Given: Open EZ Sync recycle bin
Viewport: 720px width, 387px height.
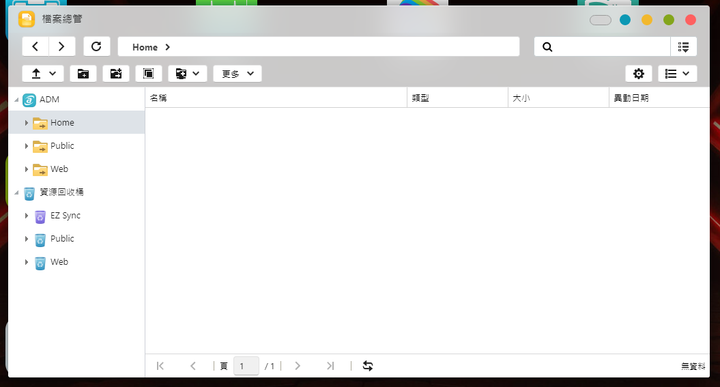Looking at the screenshot, I should coord(65,215).
